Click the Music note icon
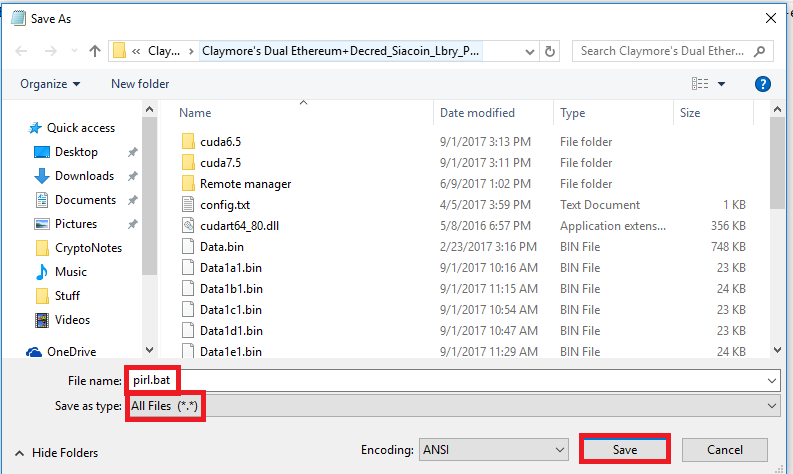This screenshot has width=793, height=474. (x=41, y=272)
